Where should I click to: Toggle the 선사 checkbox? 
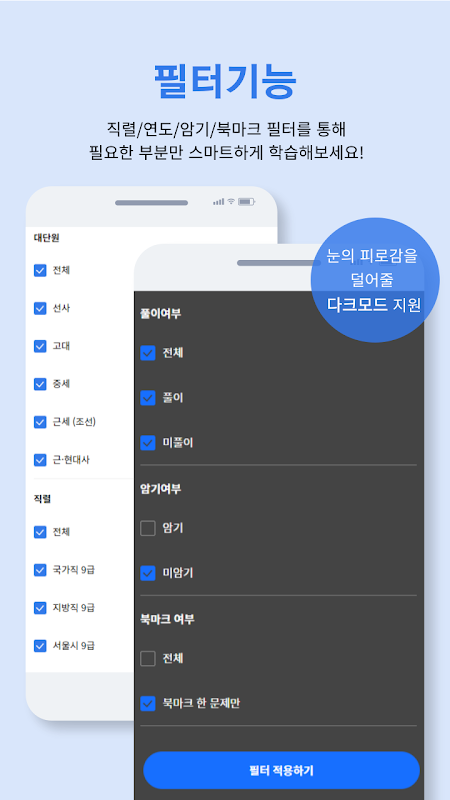(40, 308)
